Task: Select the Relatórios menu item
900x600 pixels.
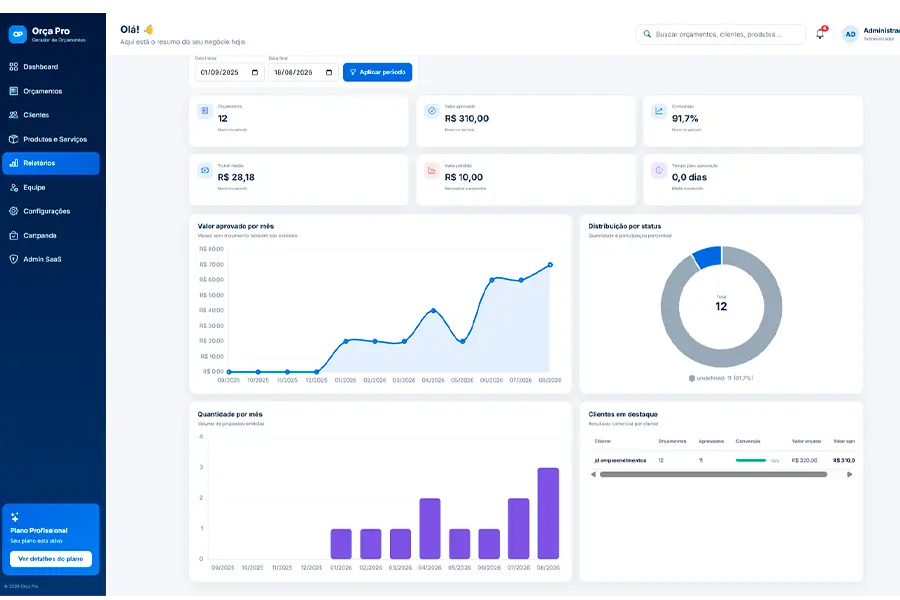Action: (x=51, y=163)
